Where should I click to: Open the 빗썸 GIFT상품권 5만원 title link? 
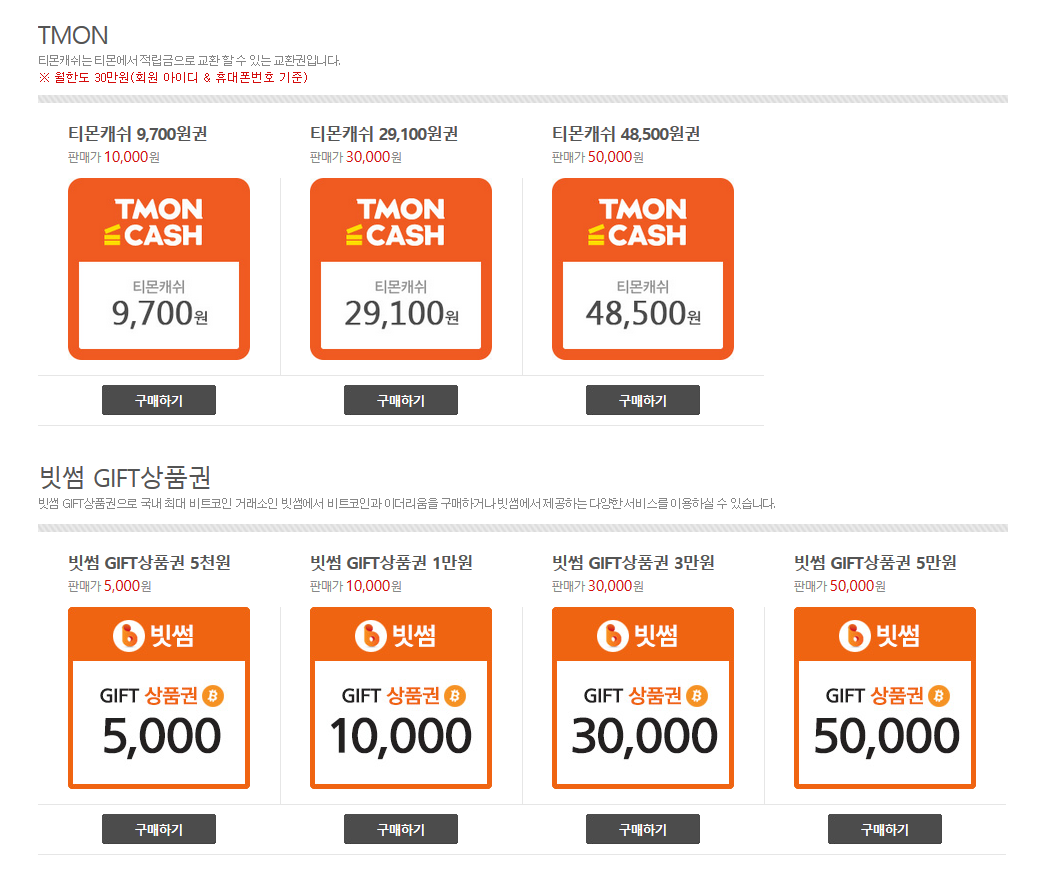click(875, 563)
